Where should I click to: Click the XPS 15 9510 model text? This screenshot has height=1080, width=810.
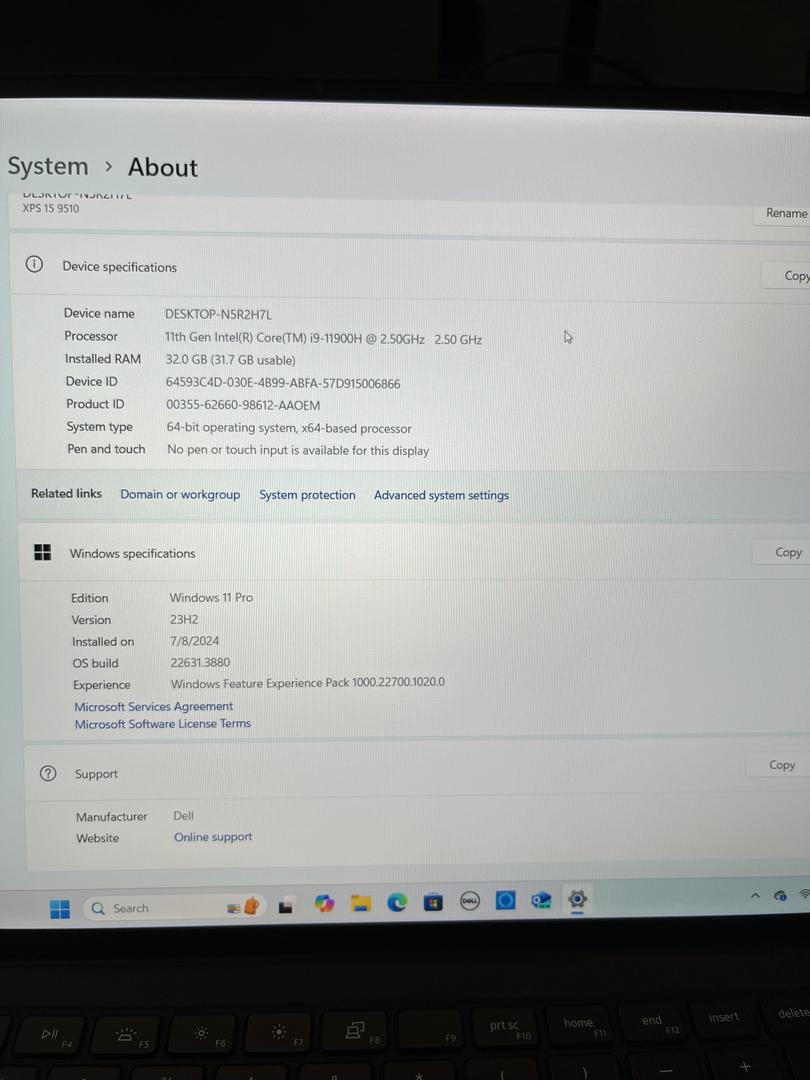tap(51, 208)
